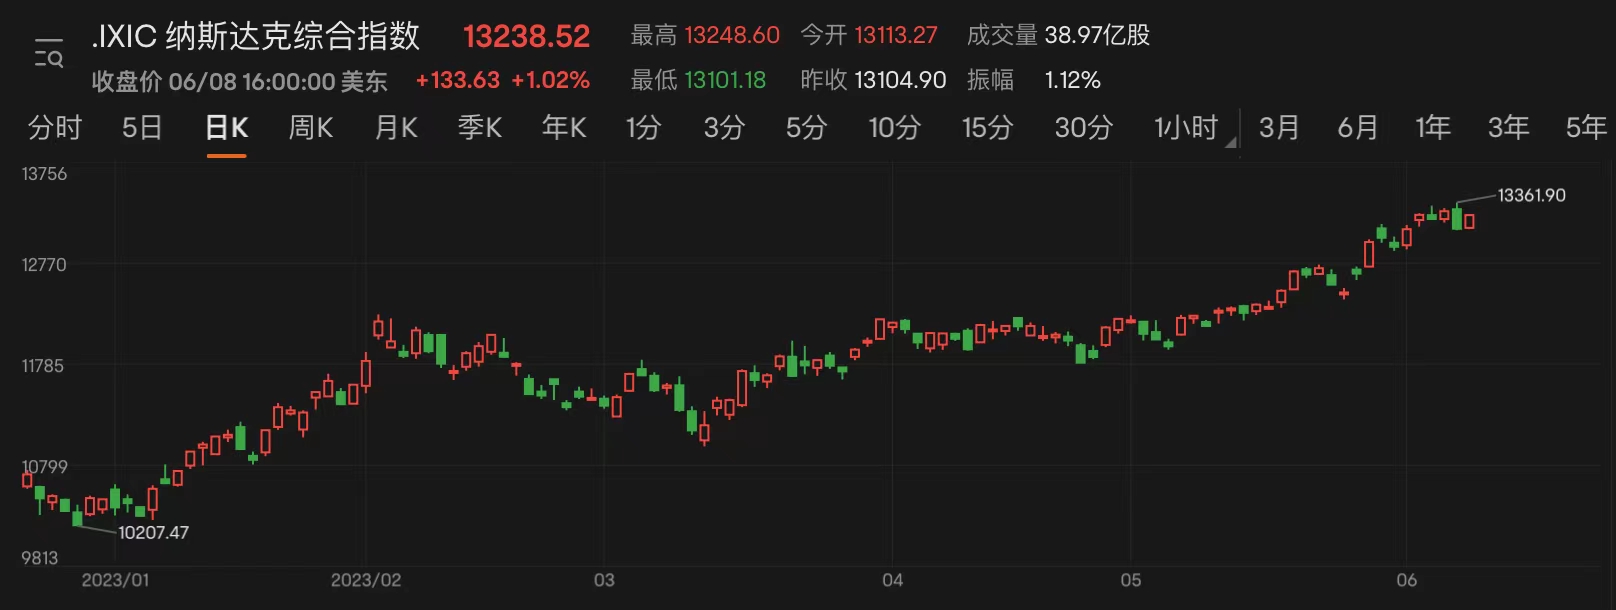Click the 05 month axis label
This screenshot has width=1616, height=610.
1131,580
